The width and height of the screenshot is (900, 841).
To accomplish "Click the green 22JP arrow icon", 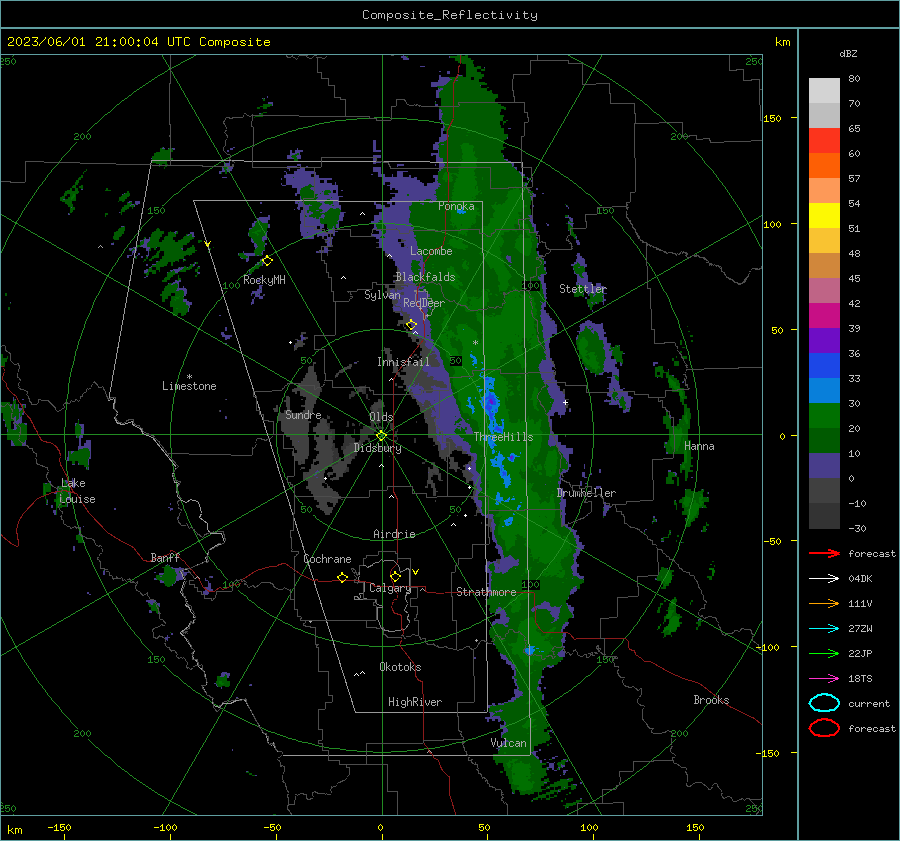I will click(x=824, y=653).
